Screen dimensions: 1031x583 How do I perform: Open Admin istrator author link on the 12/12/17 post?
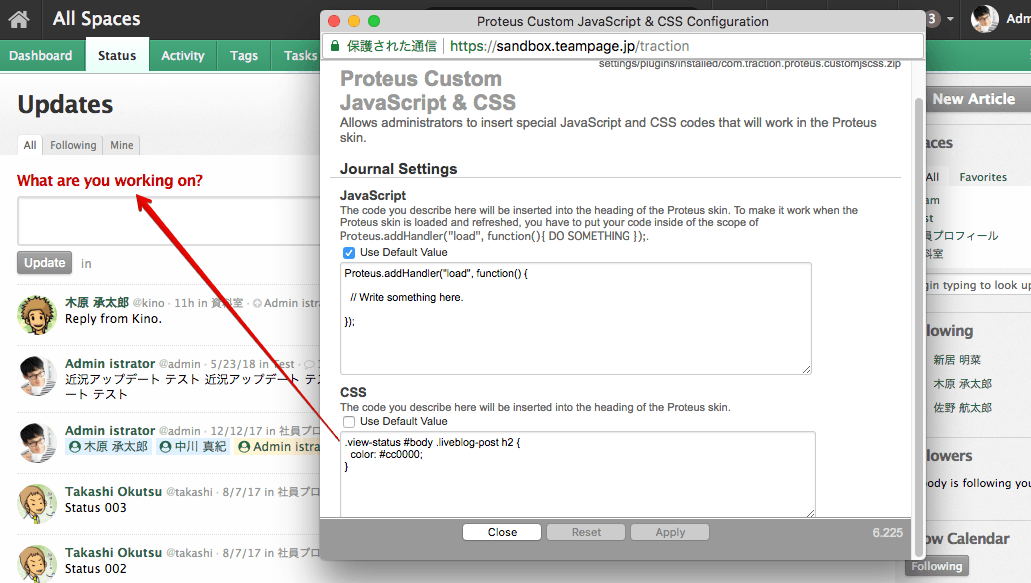(110, 431)
